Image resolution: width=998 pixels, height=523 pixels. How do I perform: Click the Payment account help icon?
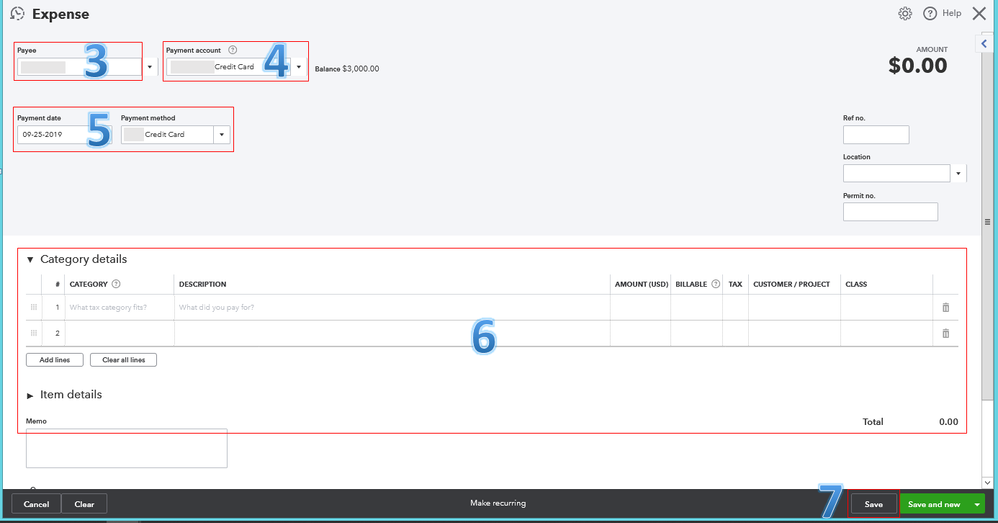(x=232, y=50)
